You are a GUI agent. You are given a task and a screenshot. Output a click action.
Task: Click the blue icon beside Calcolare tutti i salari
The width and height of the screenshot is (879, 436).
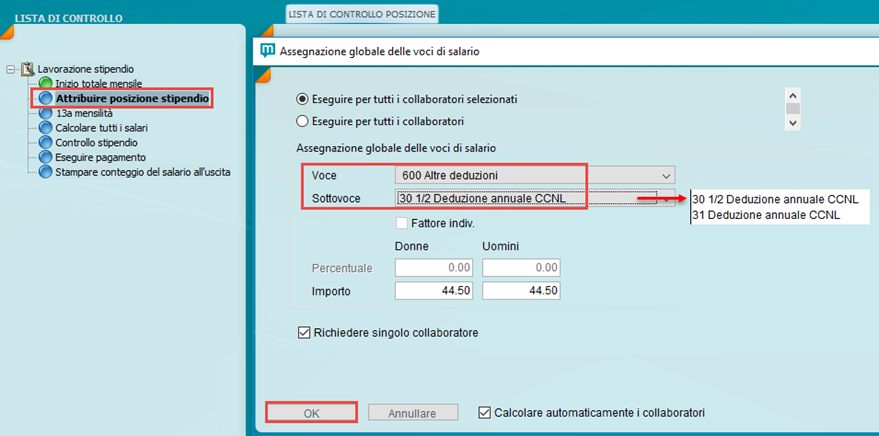coord(45,128)
